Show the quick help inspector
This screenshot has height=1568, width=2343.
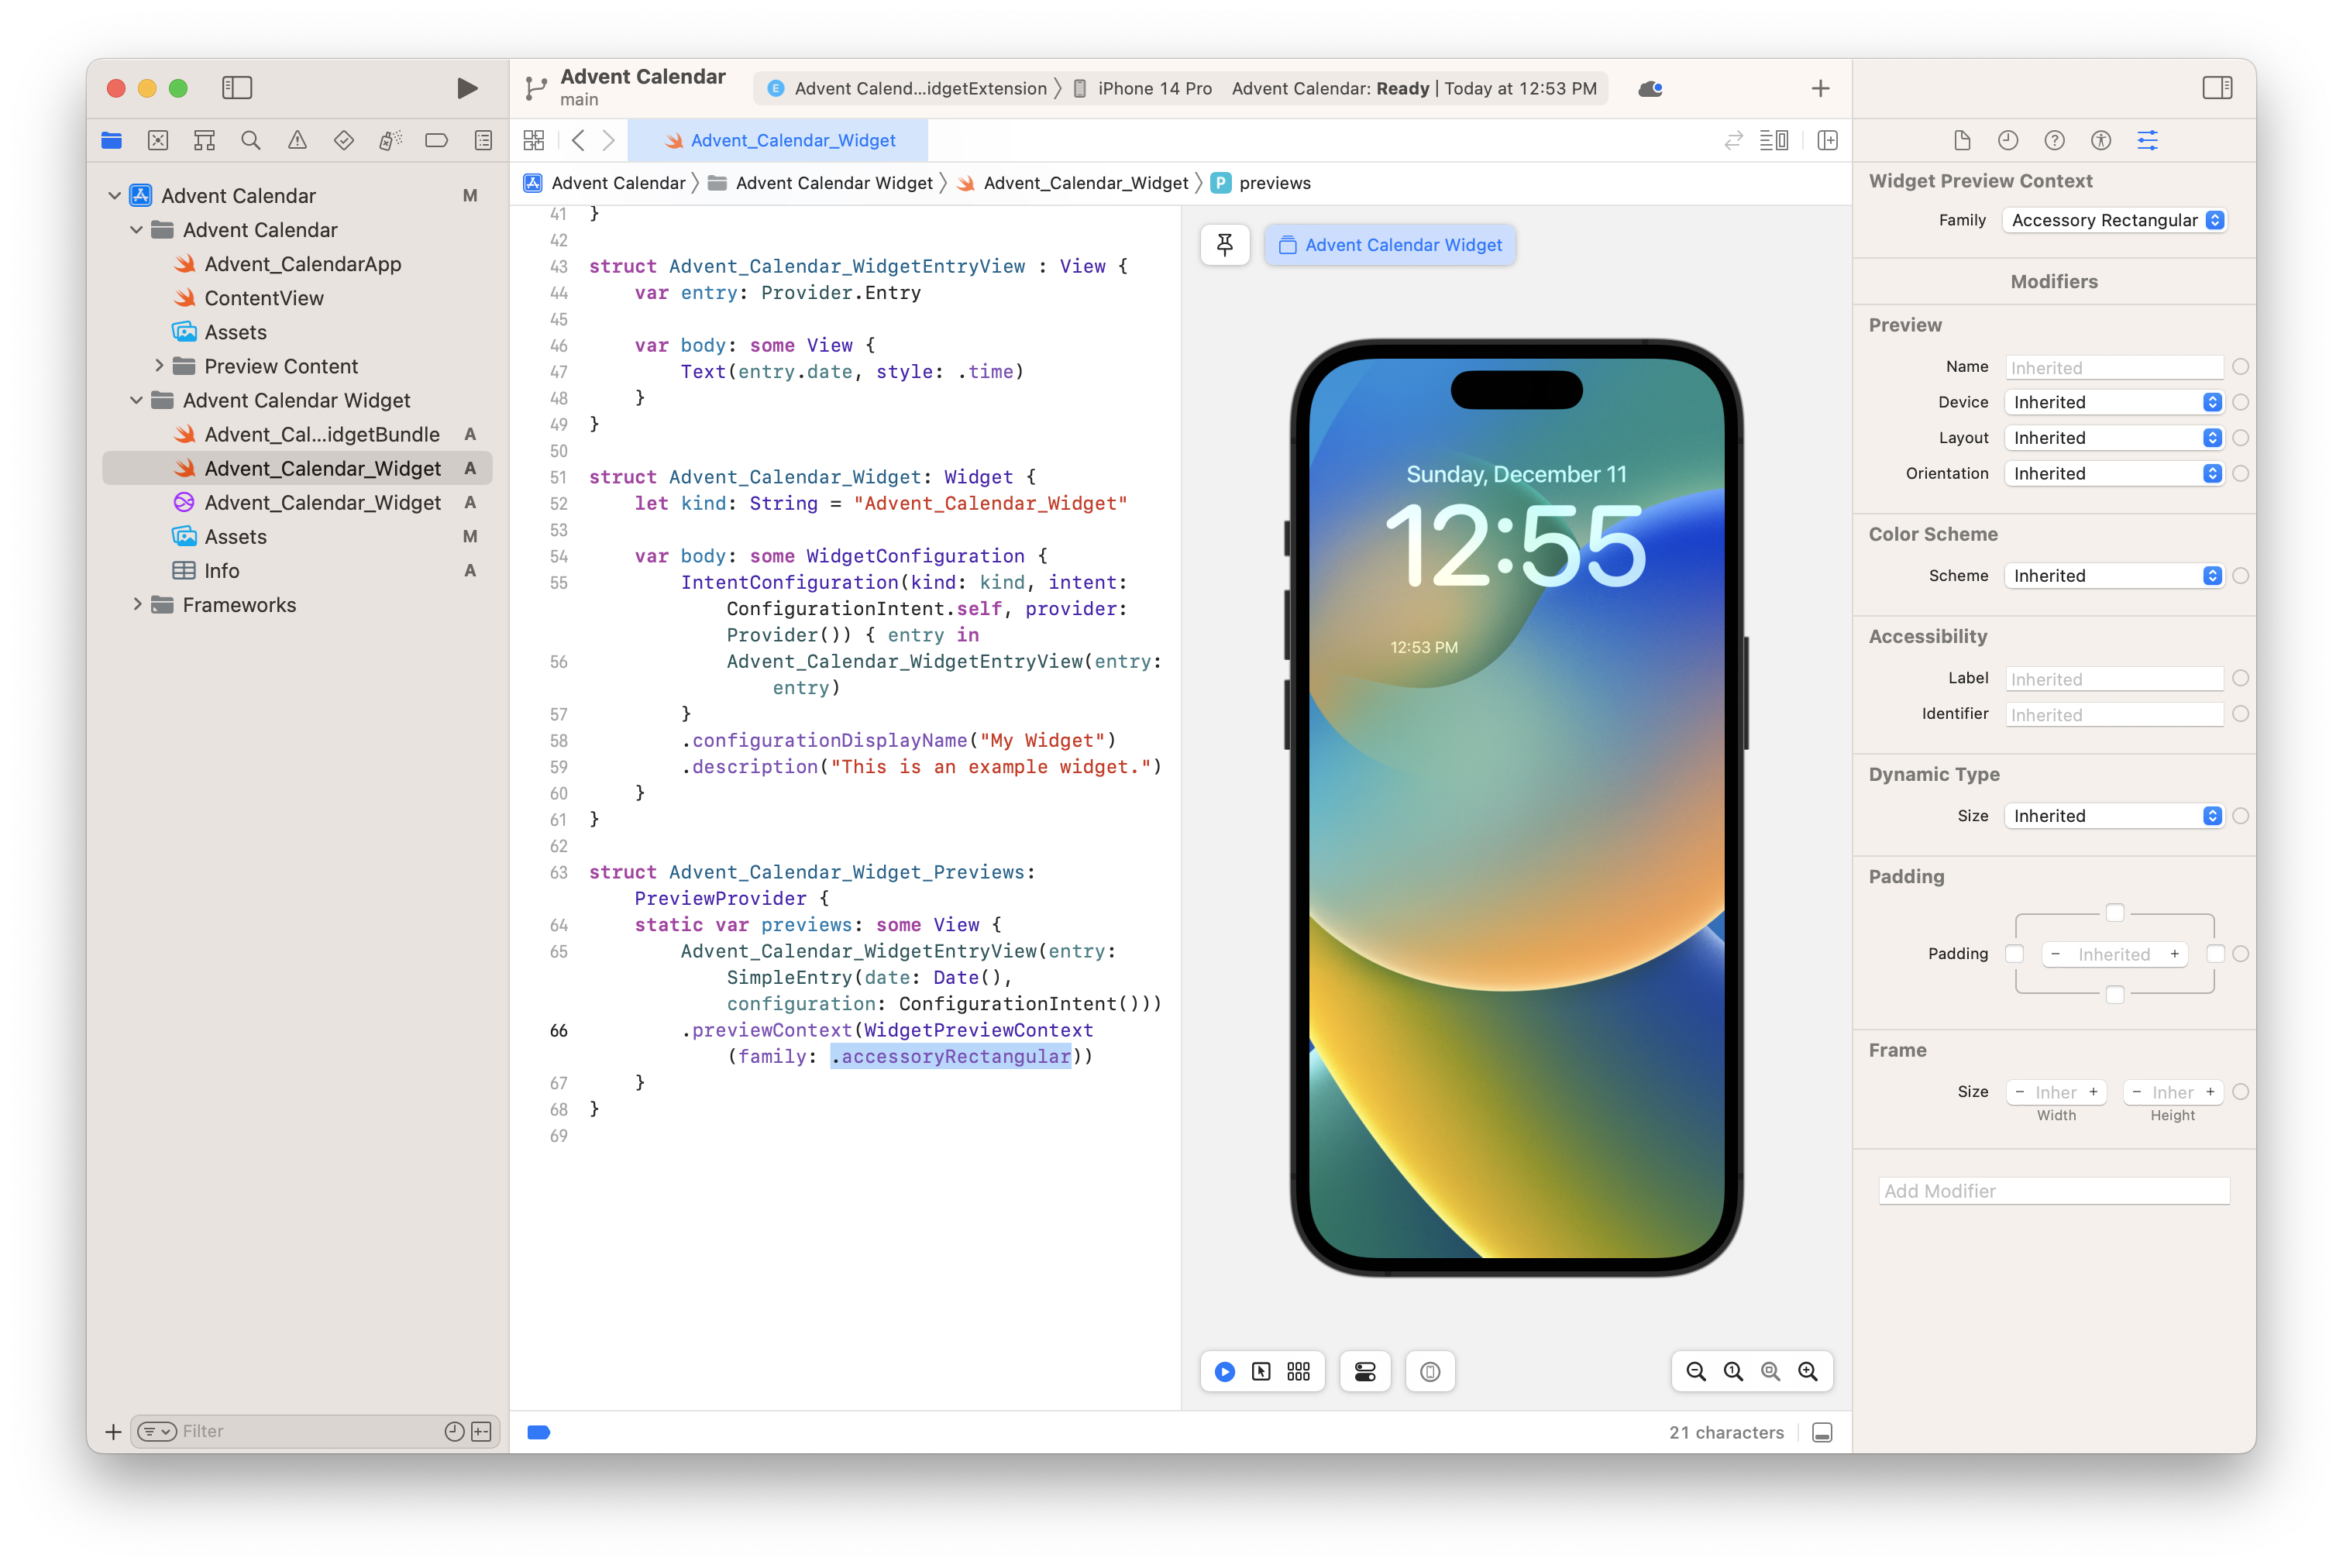[2054, 140]
